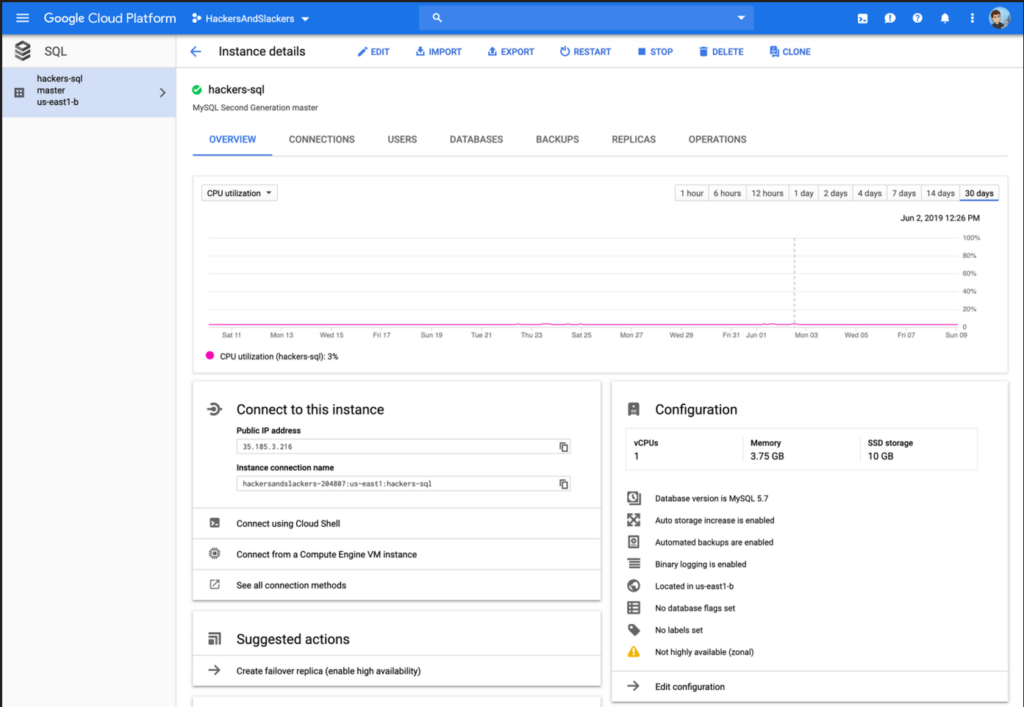The width and height of the screenshot is (1024, 707).
Task: Open your account avatar menu
Action: (997, 17)
